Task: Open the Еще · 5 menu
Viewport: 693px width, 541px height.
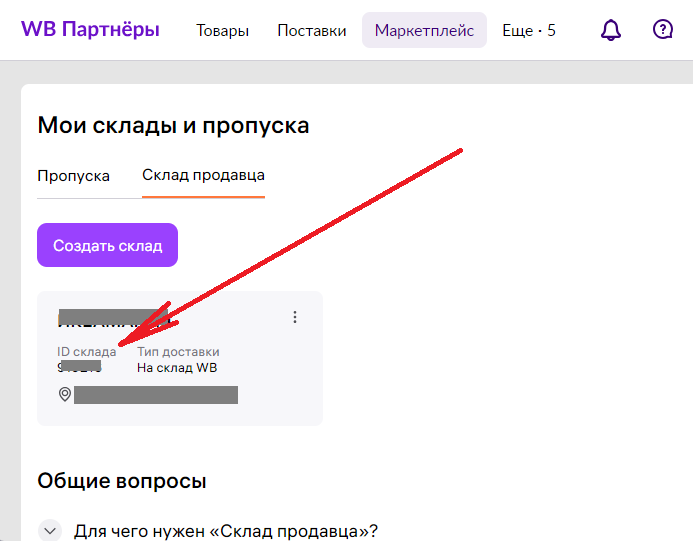Action: click(x=529, y=30)
